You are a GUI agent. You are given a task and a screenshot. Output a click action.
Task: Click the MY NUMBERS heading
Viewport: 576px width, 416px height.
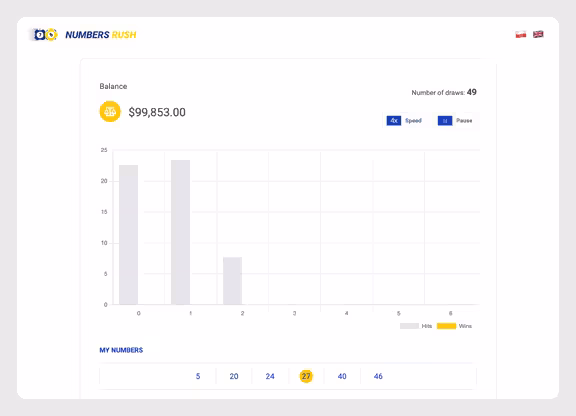pos(121,350)
